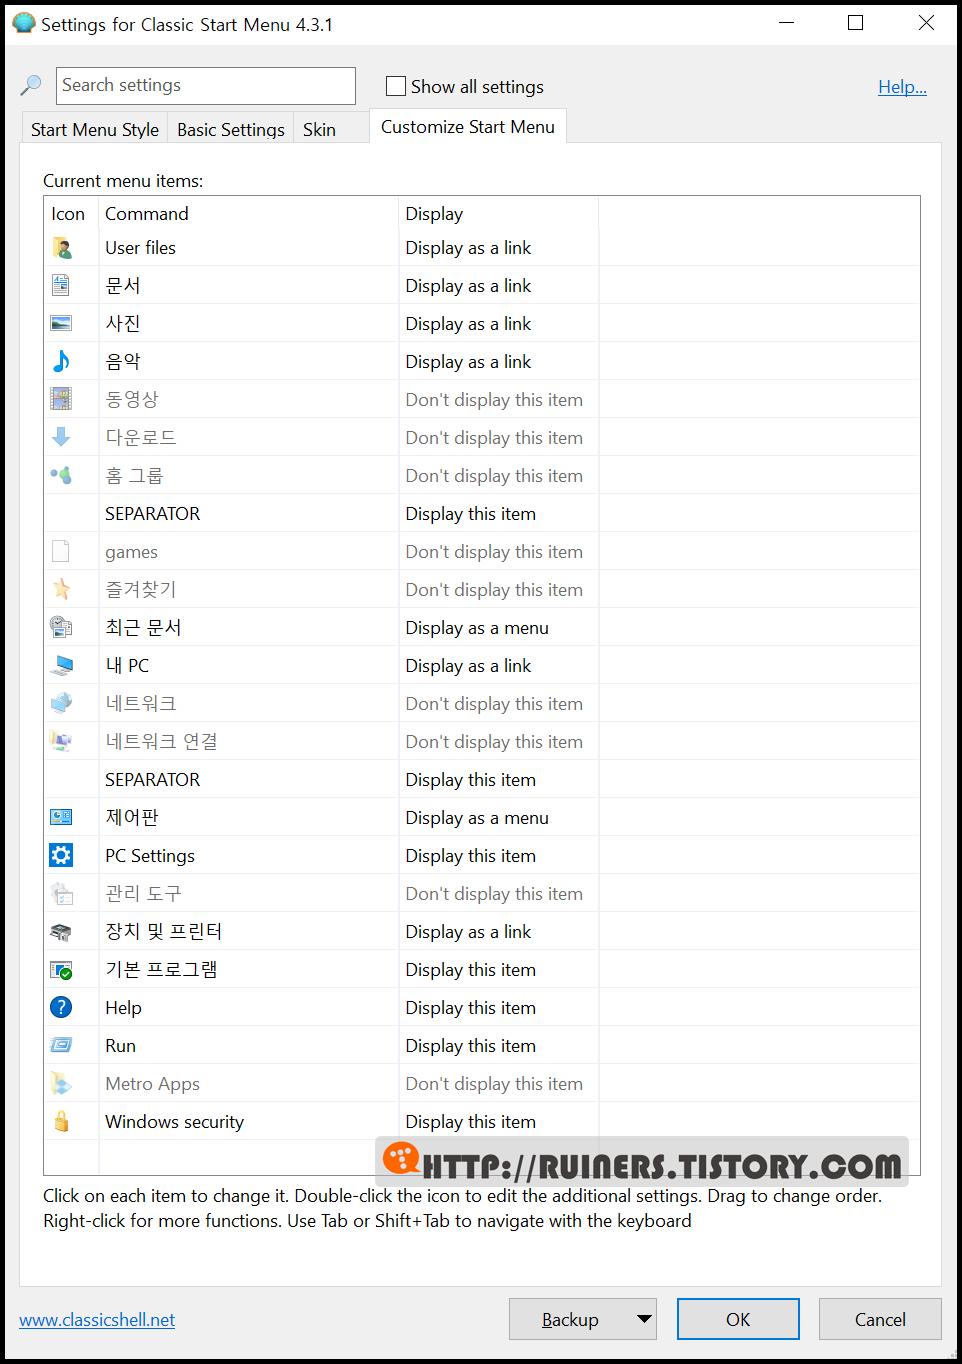Change display setting of Metro Apps

(x=494, y=1084)
